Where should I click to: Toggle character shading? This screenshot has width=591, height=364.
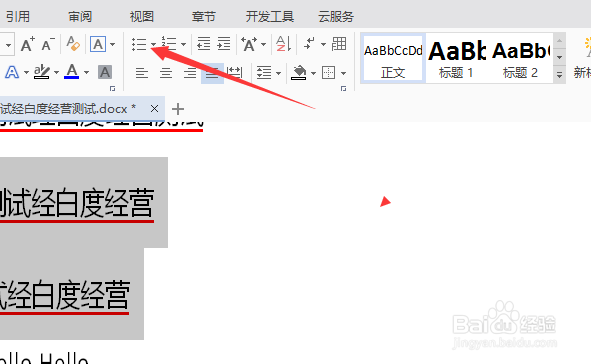105,72
